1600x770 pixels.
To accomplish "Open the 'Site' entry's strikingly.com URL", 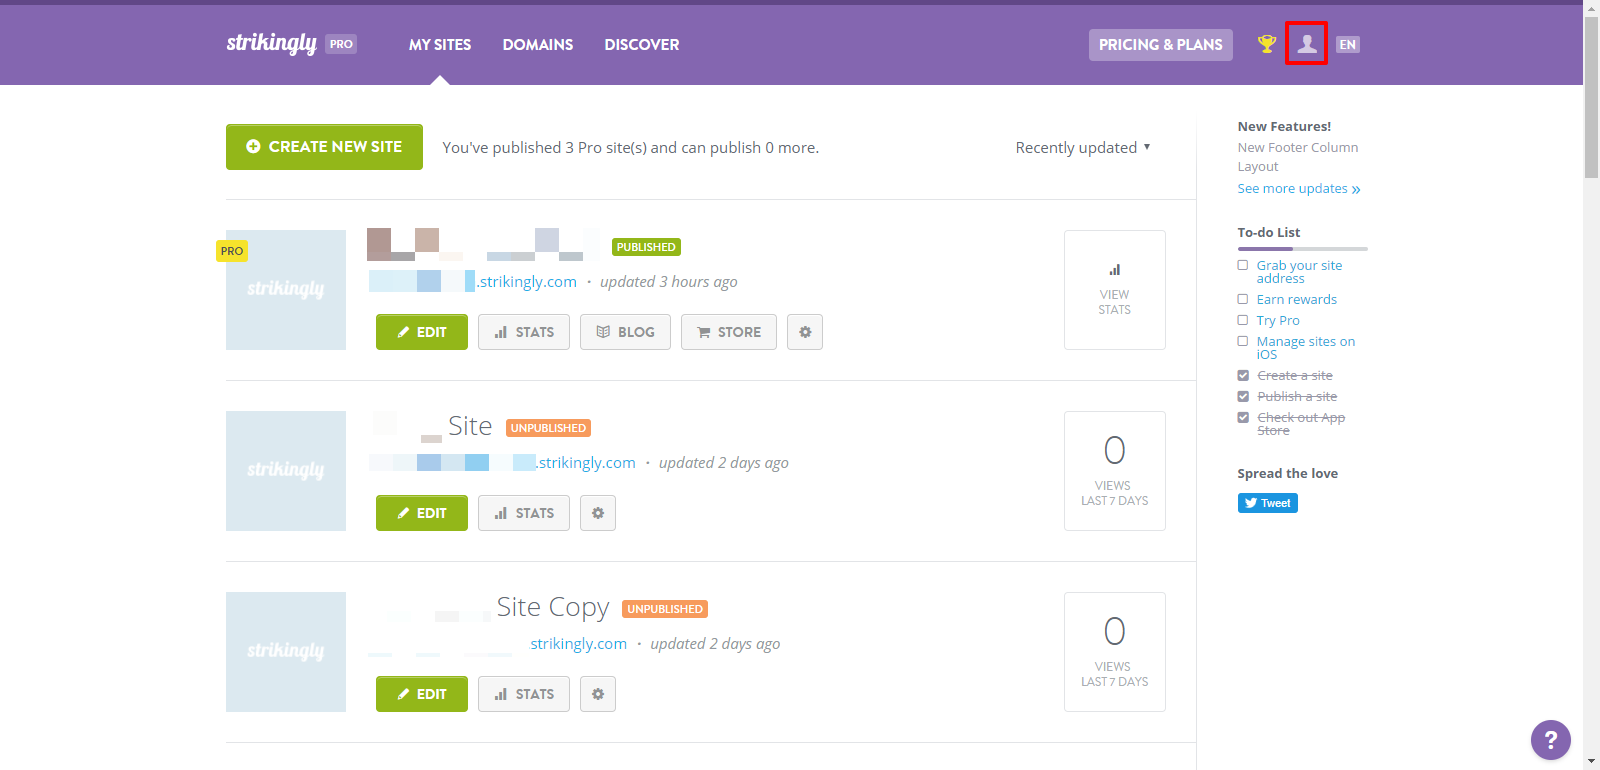I will pyautogui.click(x=502, y=463).
